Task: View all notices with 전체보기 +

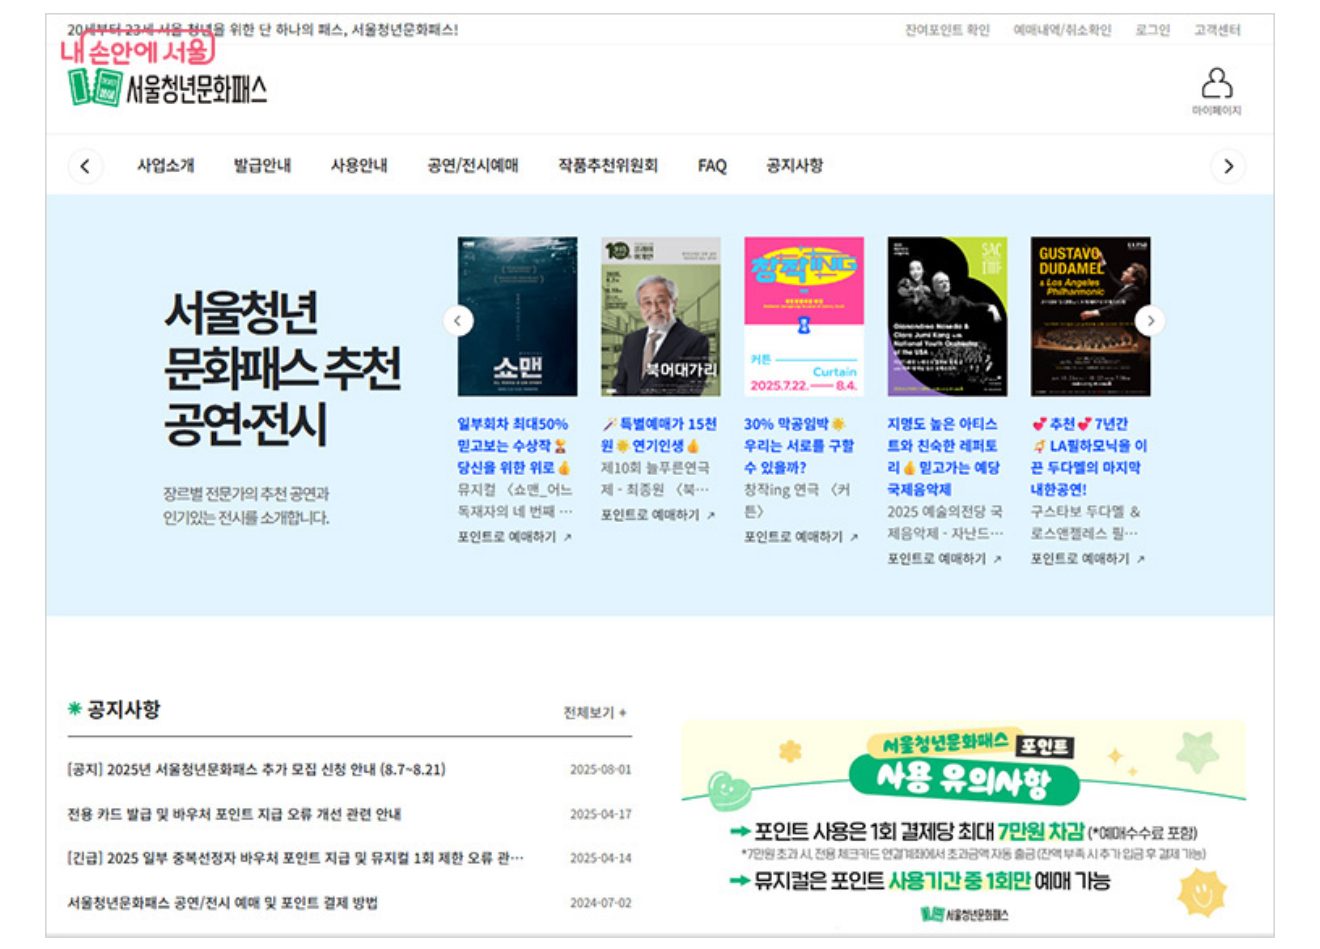Action: point(595,713)
